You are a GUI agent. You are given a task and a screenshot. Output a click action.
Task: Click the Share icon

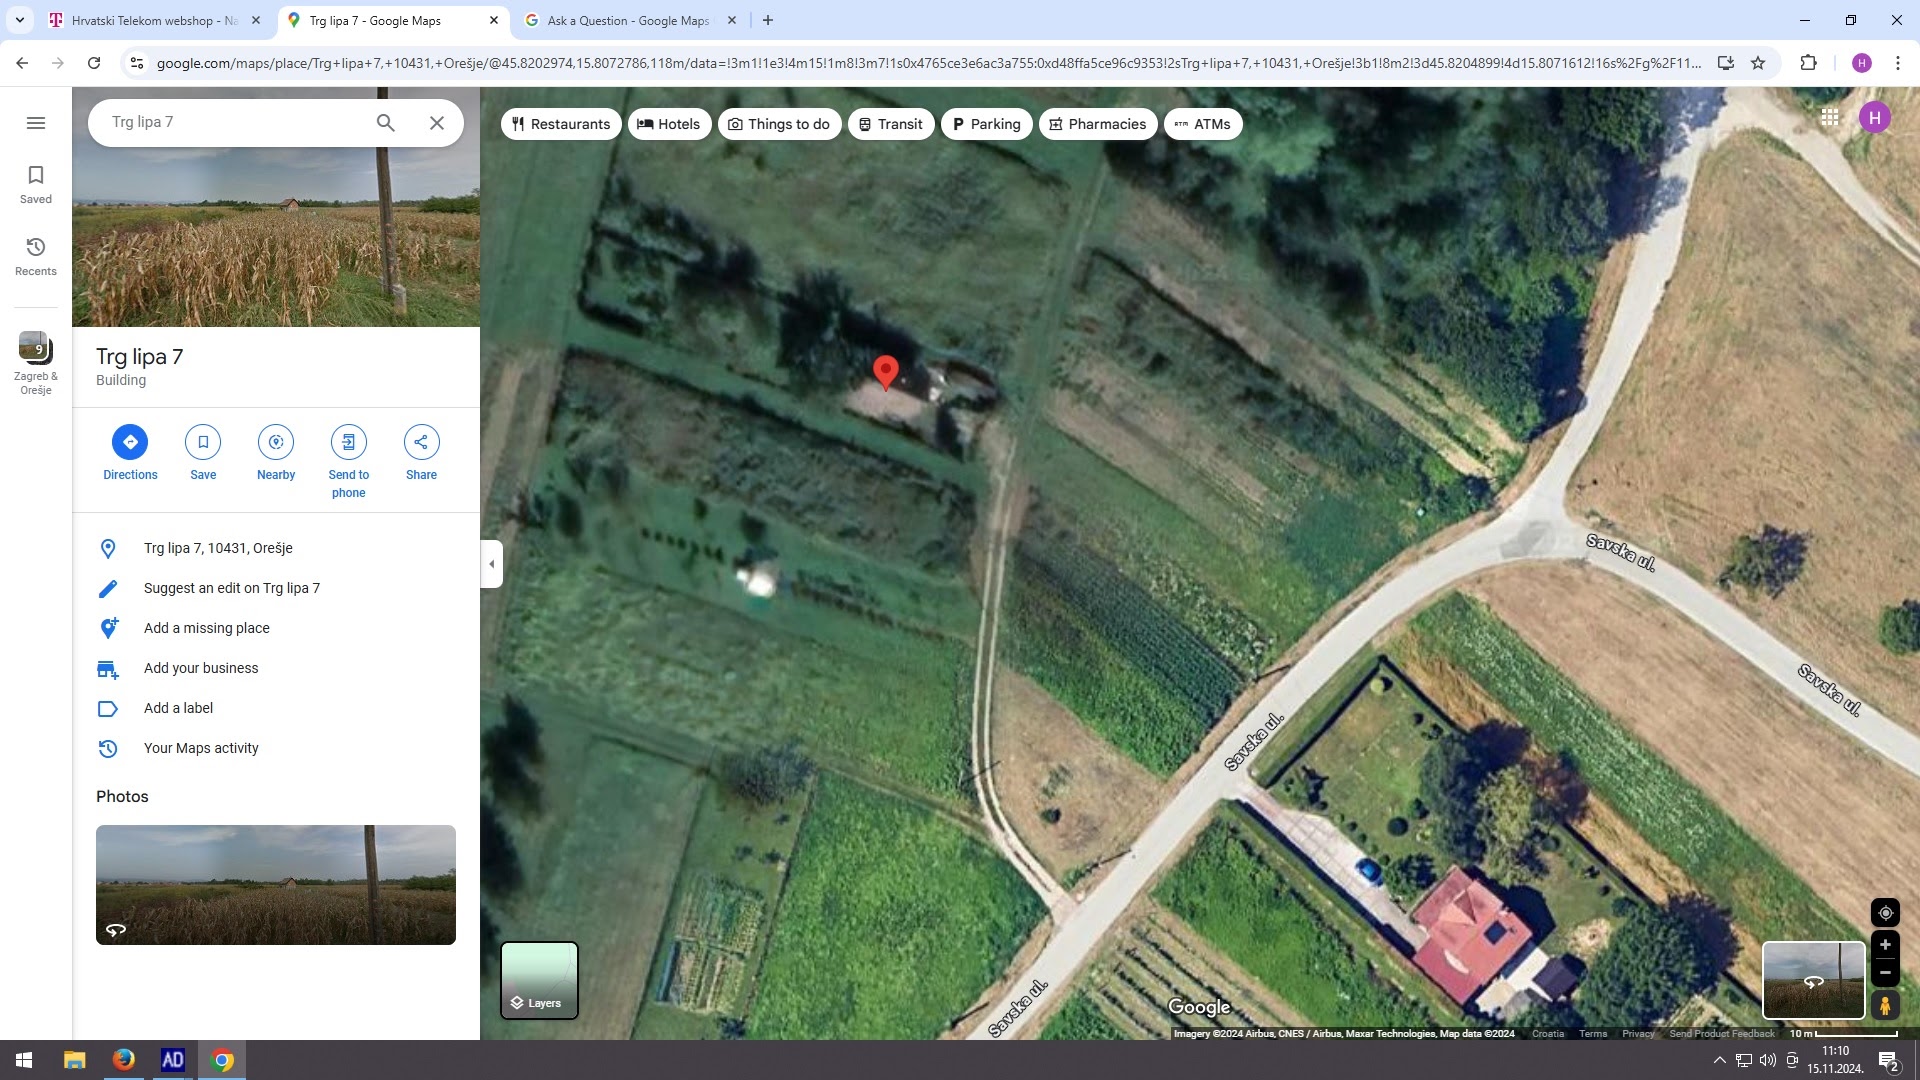[x=421, y=442]
